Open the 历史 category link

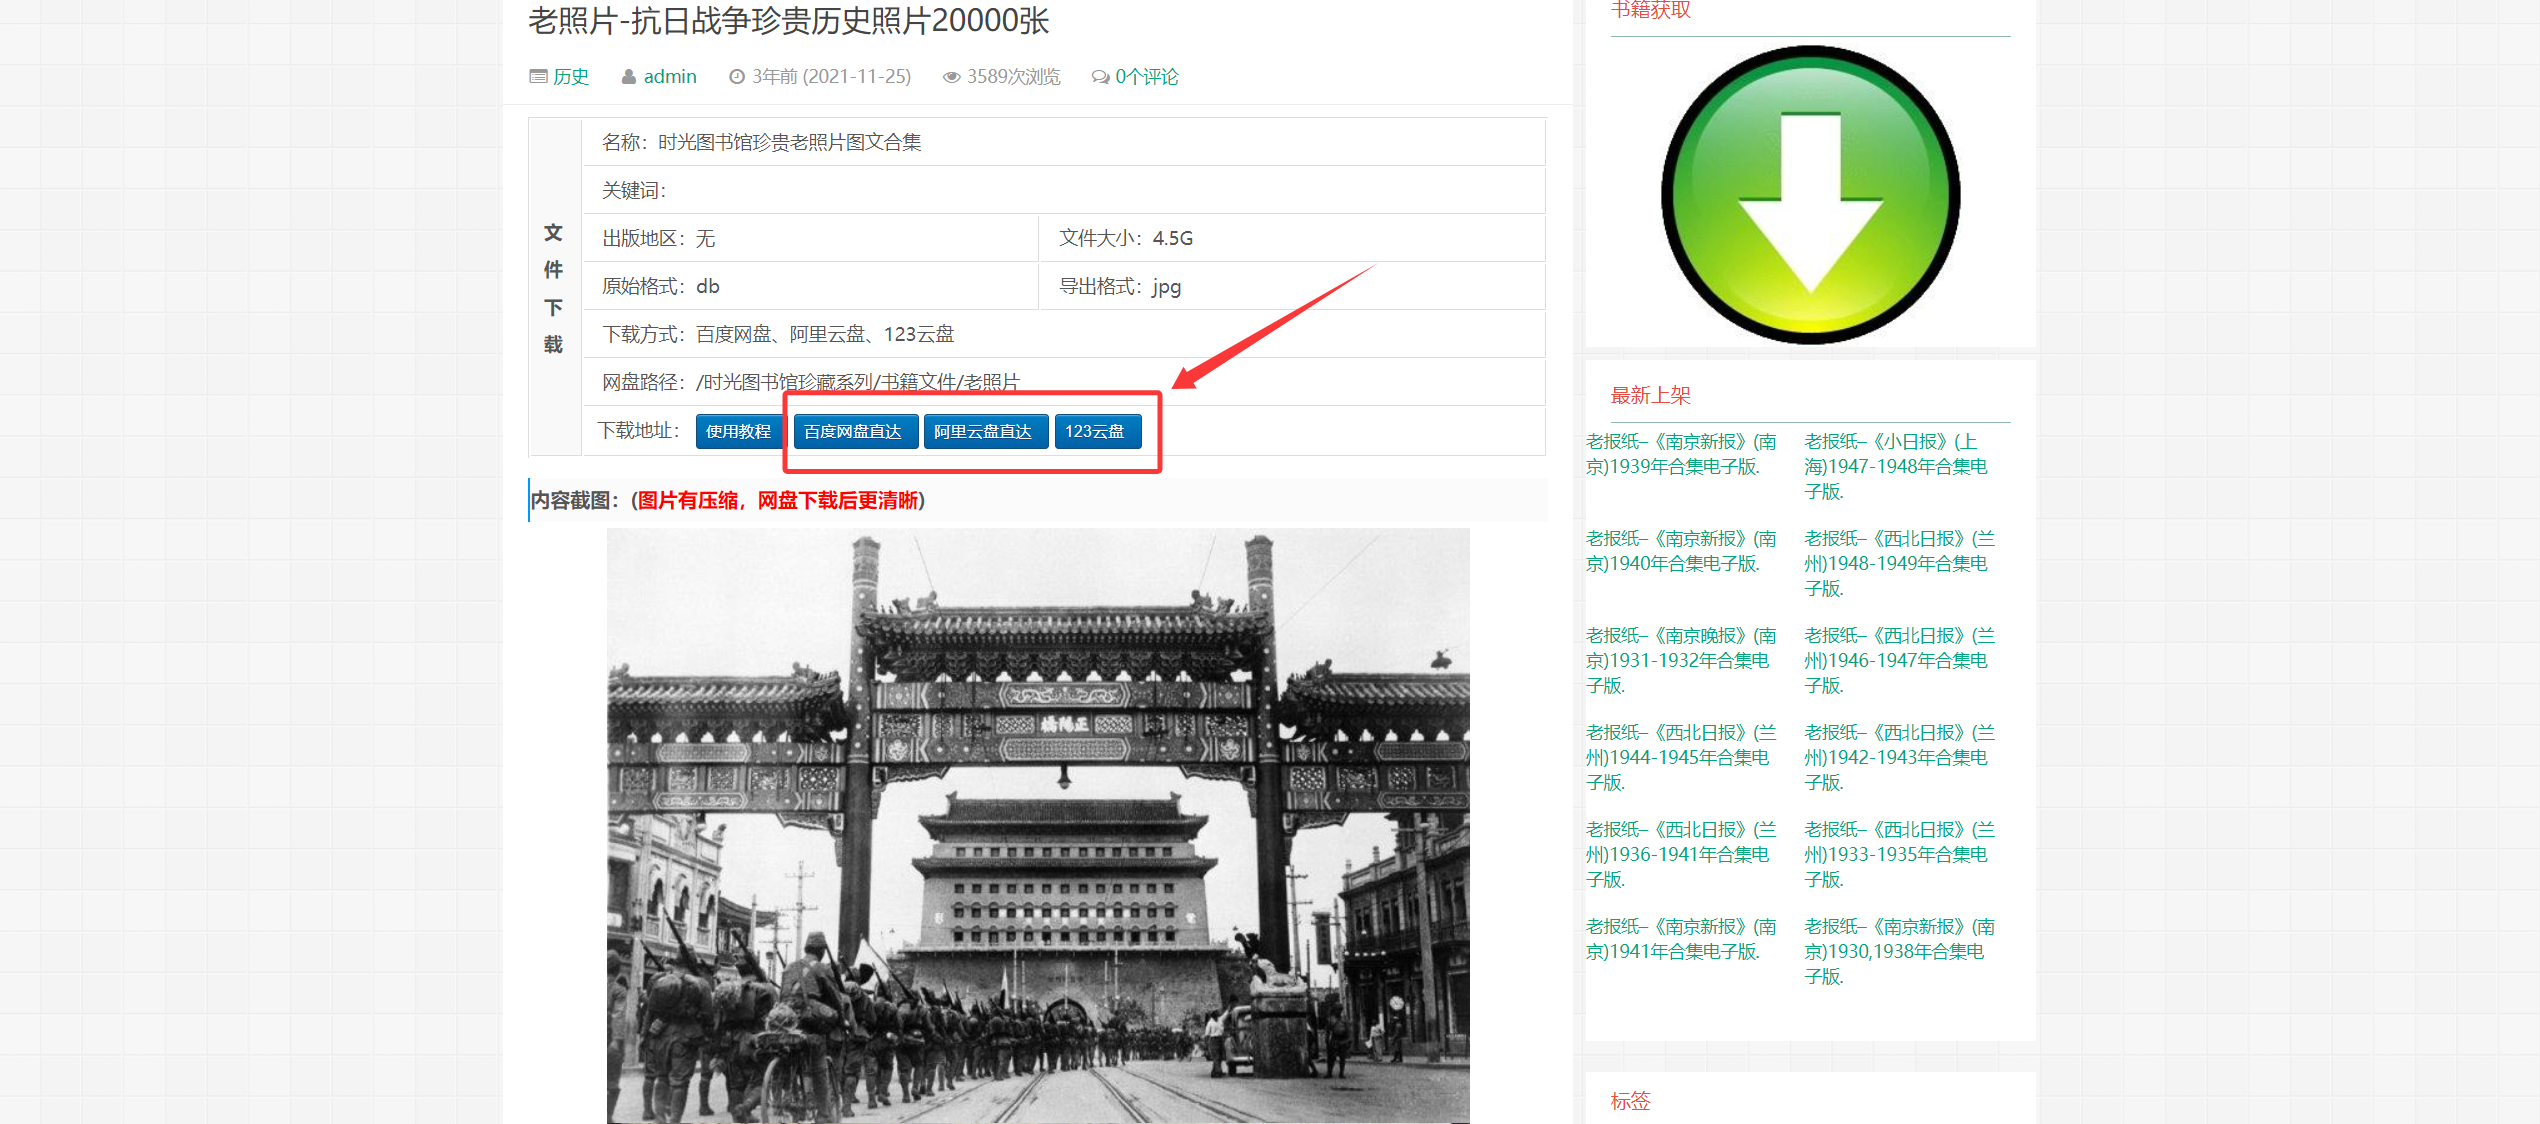tap(571, 77)
